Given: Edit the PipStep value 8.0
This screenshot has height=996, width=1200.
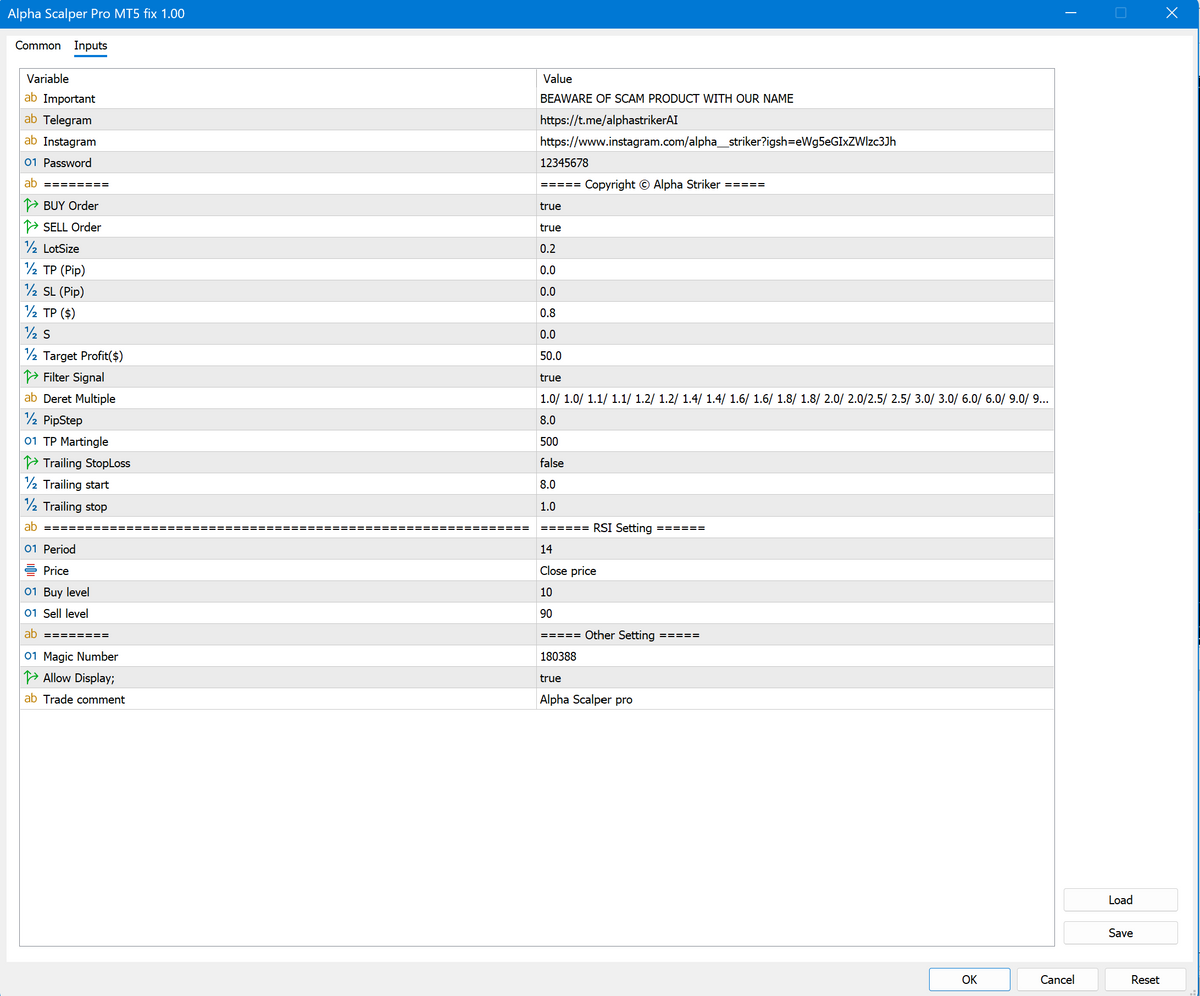Looking at the screenshot, I should click(795, 421).
